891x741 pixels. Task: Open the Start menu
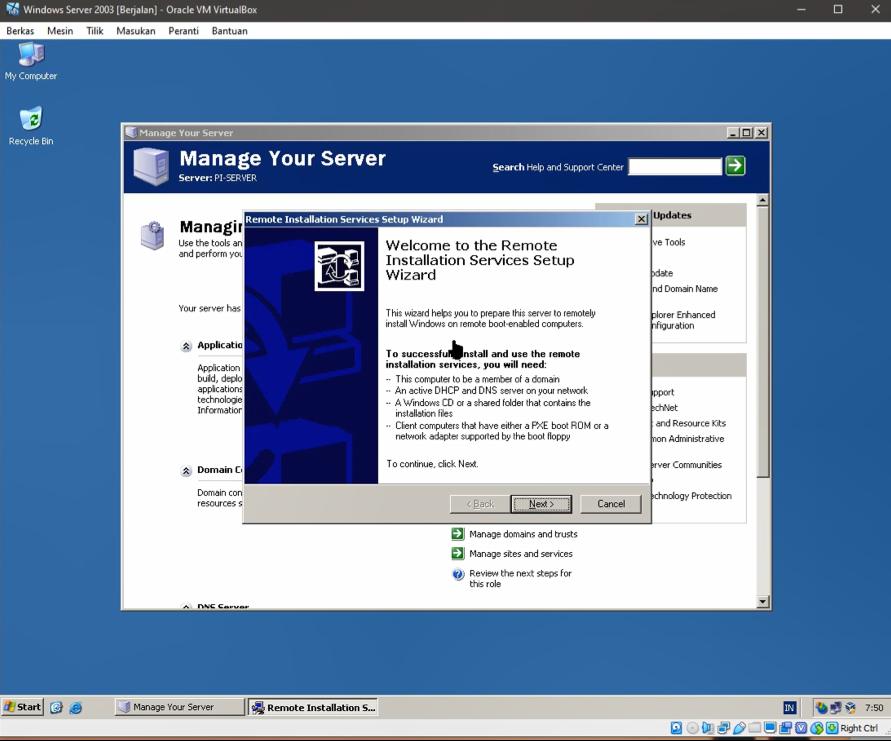tap(23, 707)
